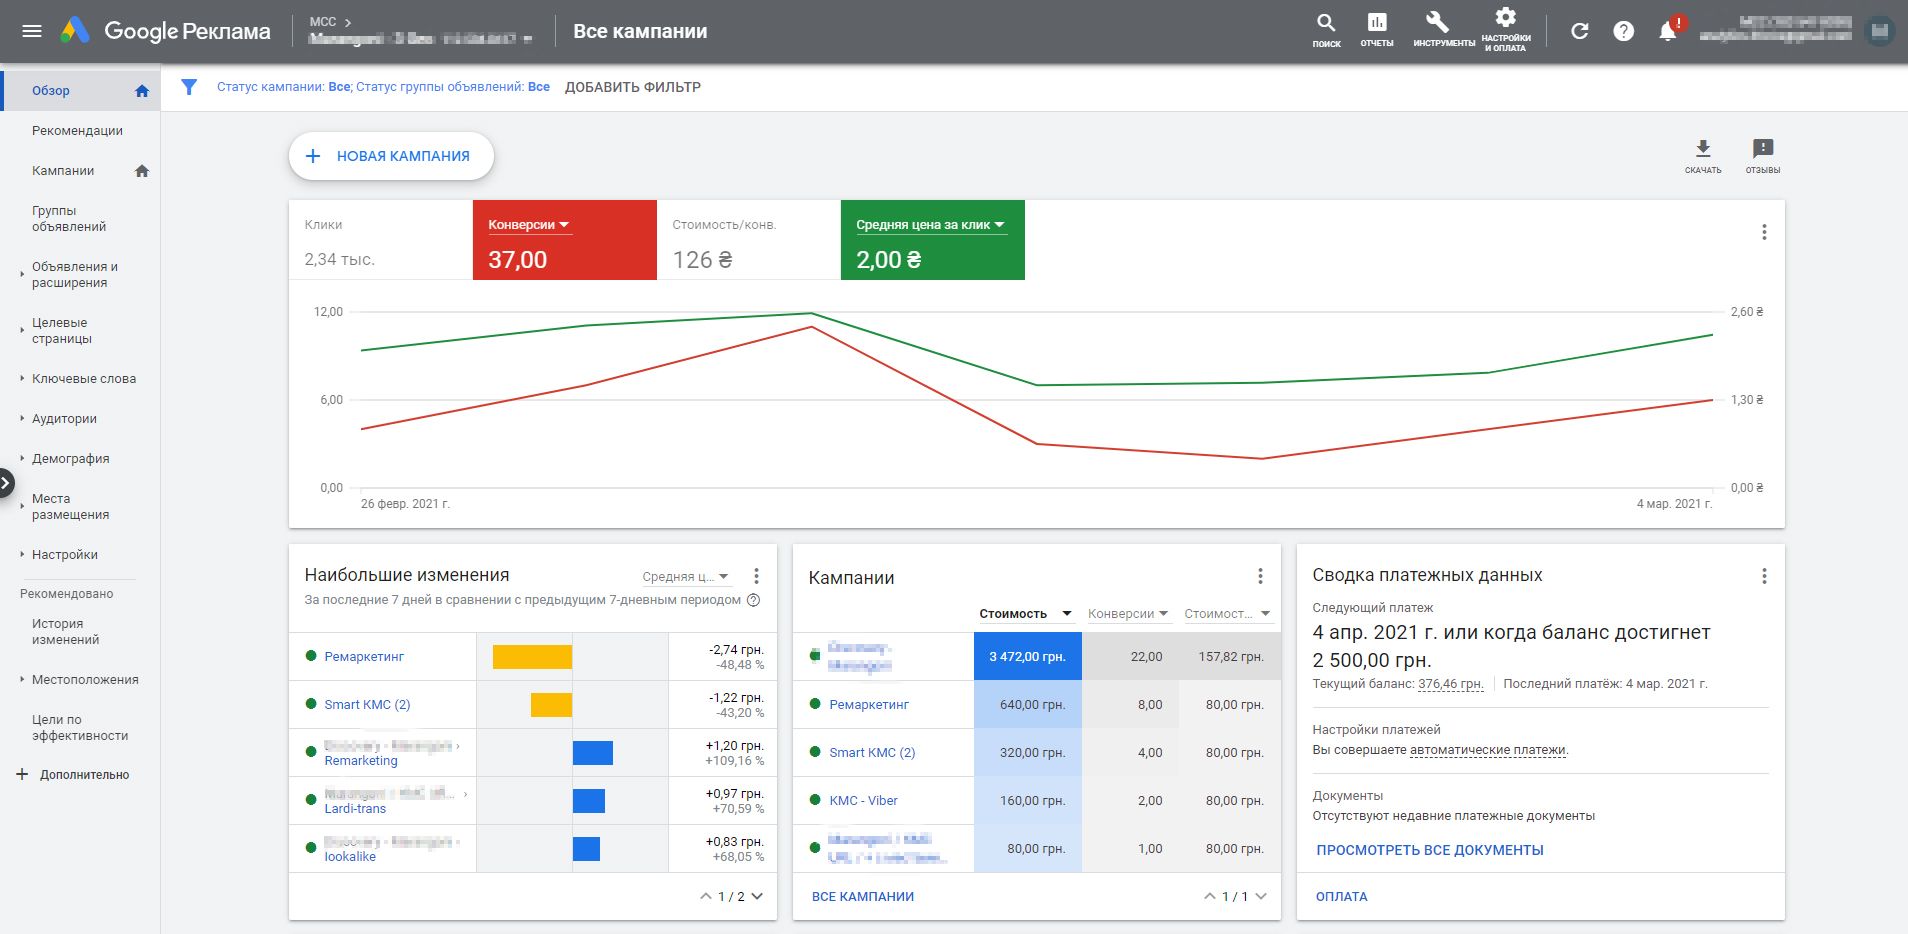Click the Download (Скачать) icon
The height and width of the screenshot is (934, 1908).
(1703, 149)
